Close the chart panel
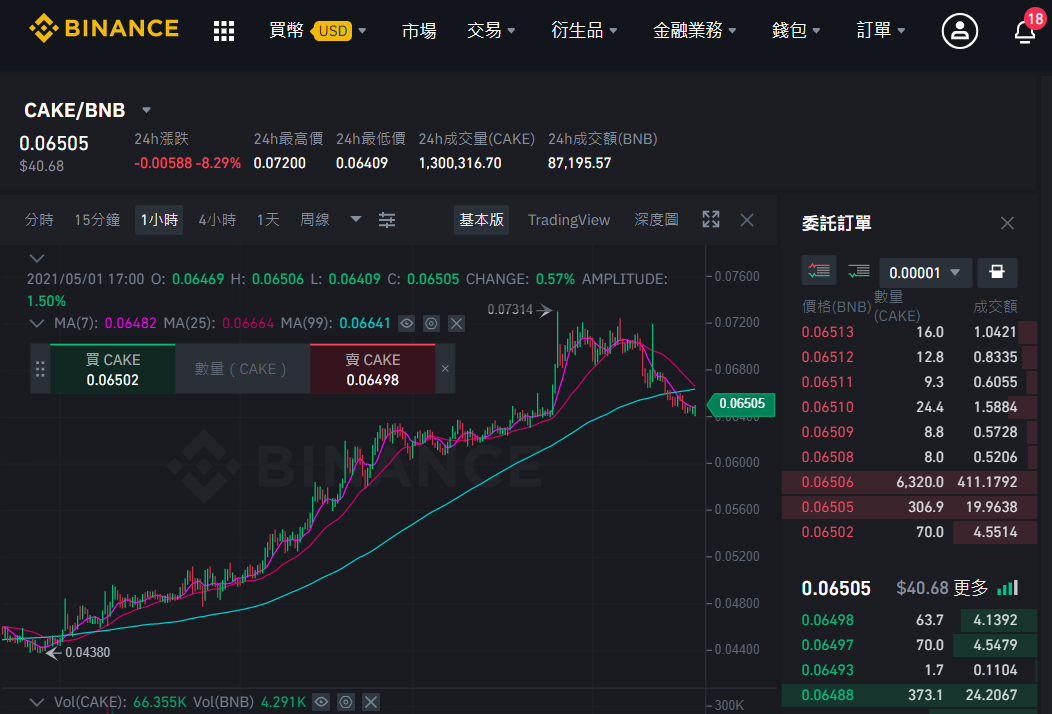This screenshot has width=1052, height=714. [x=747, y=220]
